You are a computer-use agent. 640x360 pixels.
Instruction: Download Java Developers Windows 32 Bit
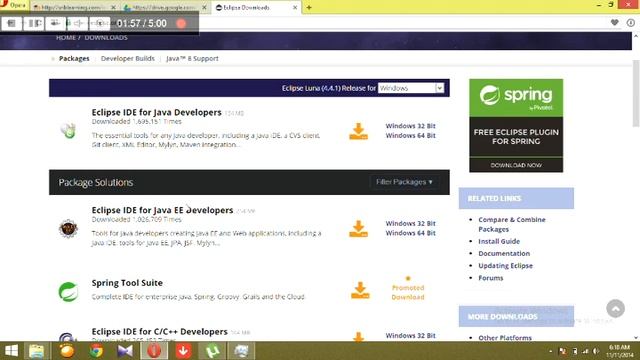click(411, 126)
